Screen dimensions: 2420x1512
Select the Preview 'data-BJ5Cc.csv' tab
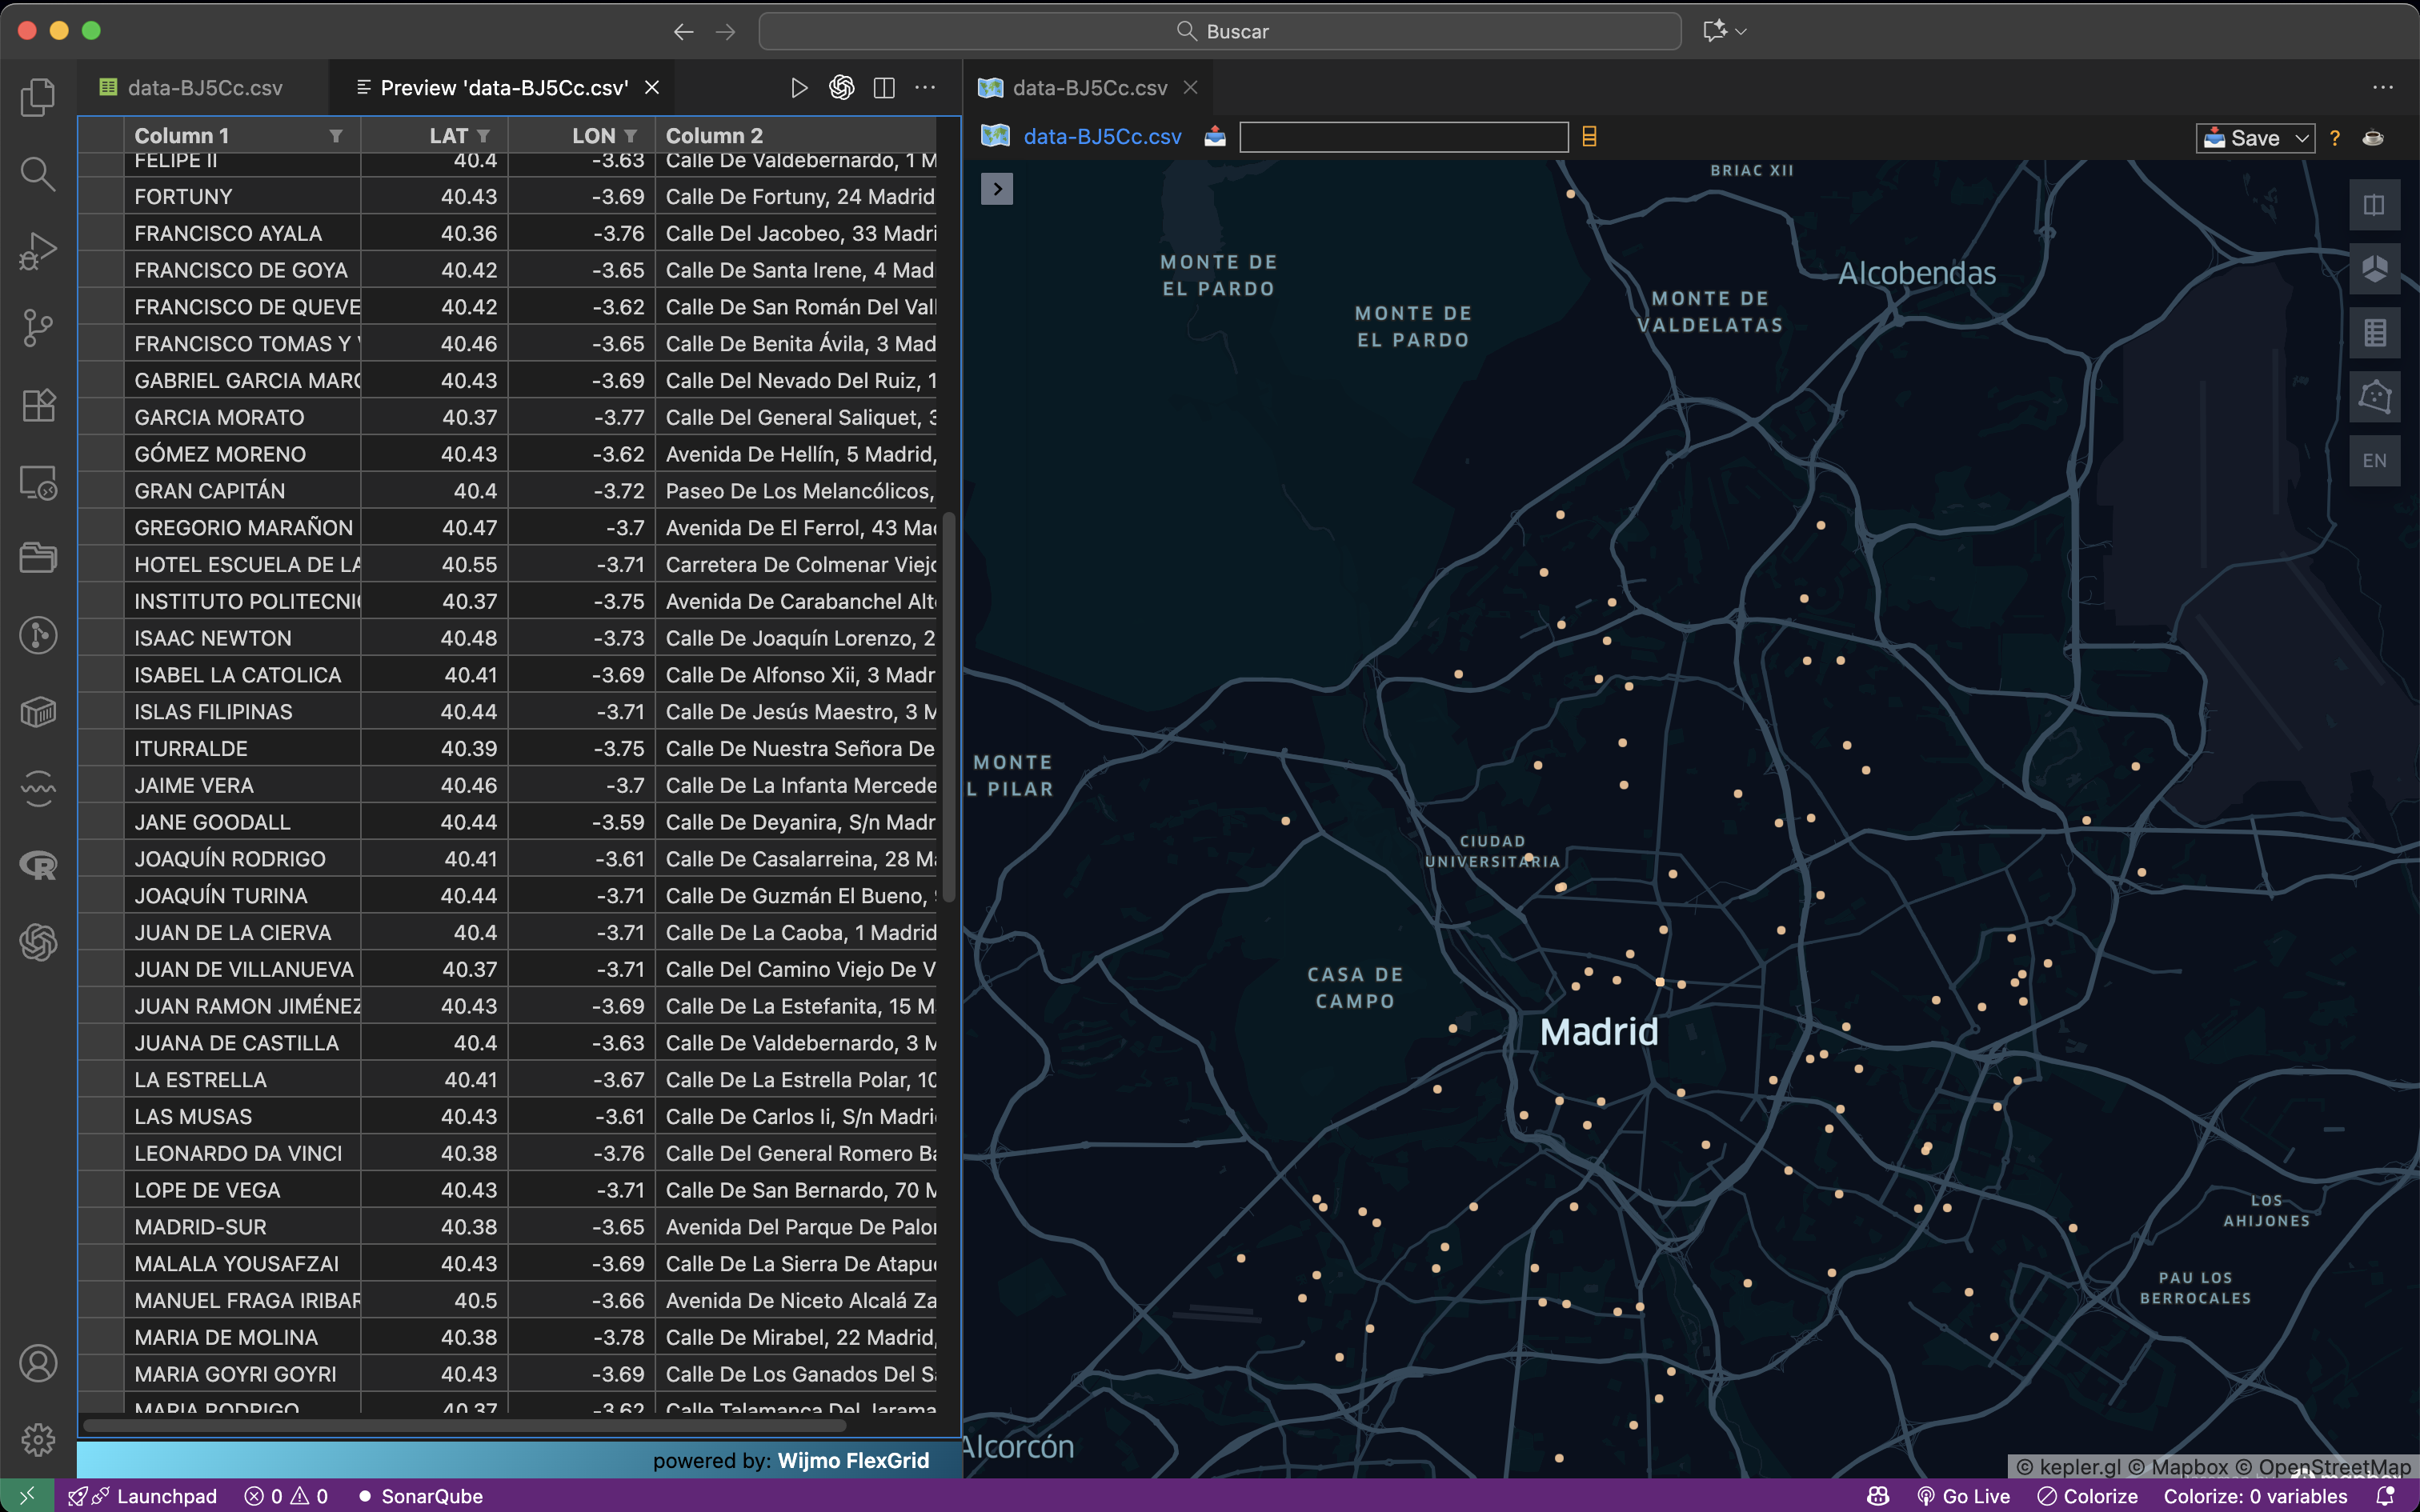[x=503, y=88]
